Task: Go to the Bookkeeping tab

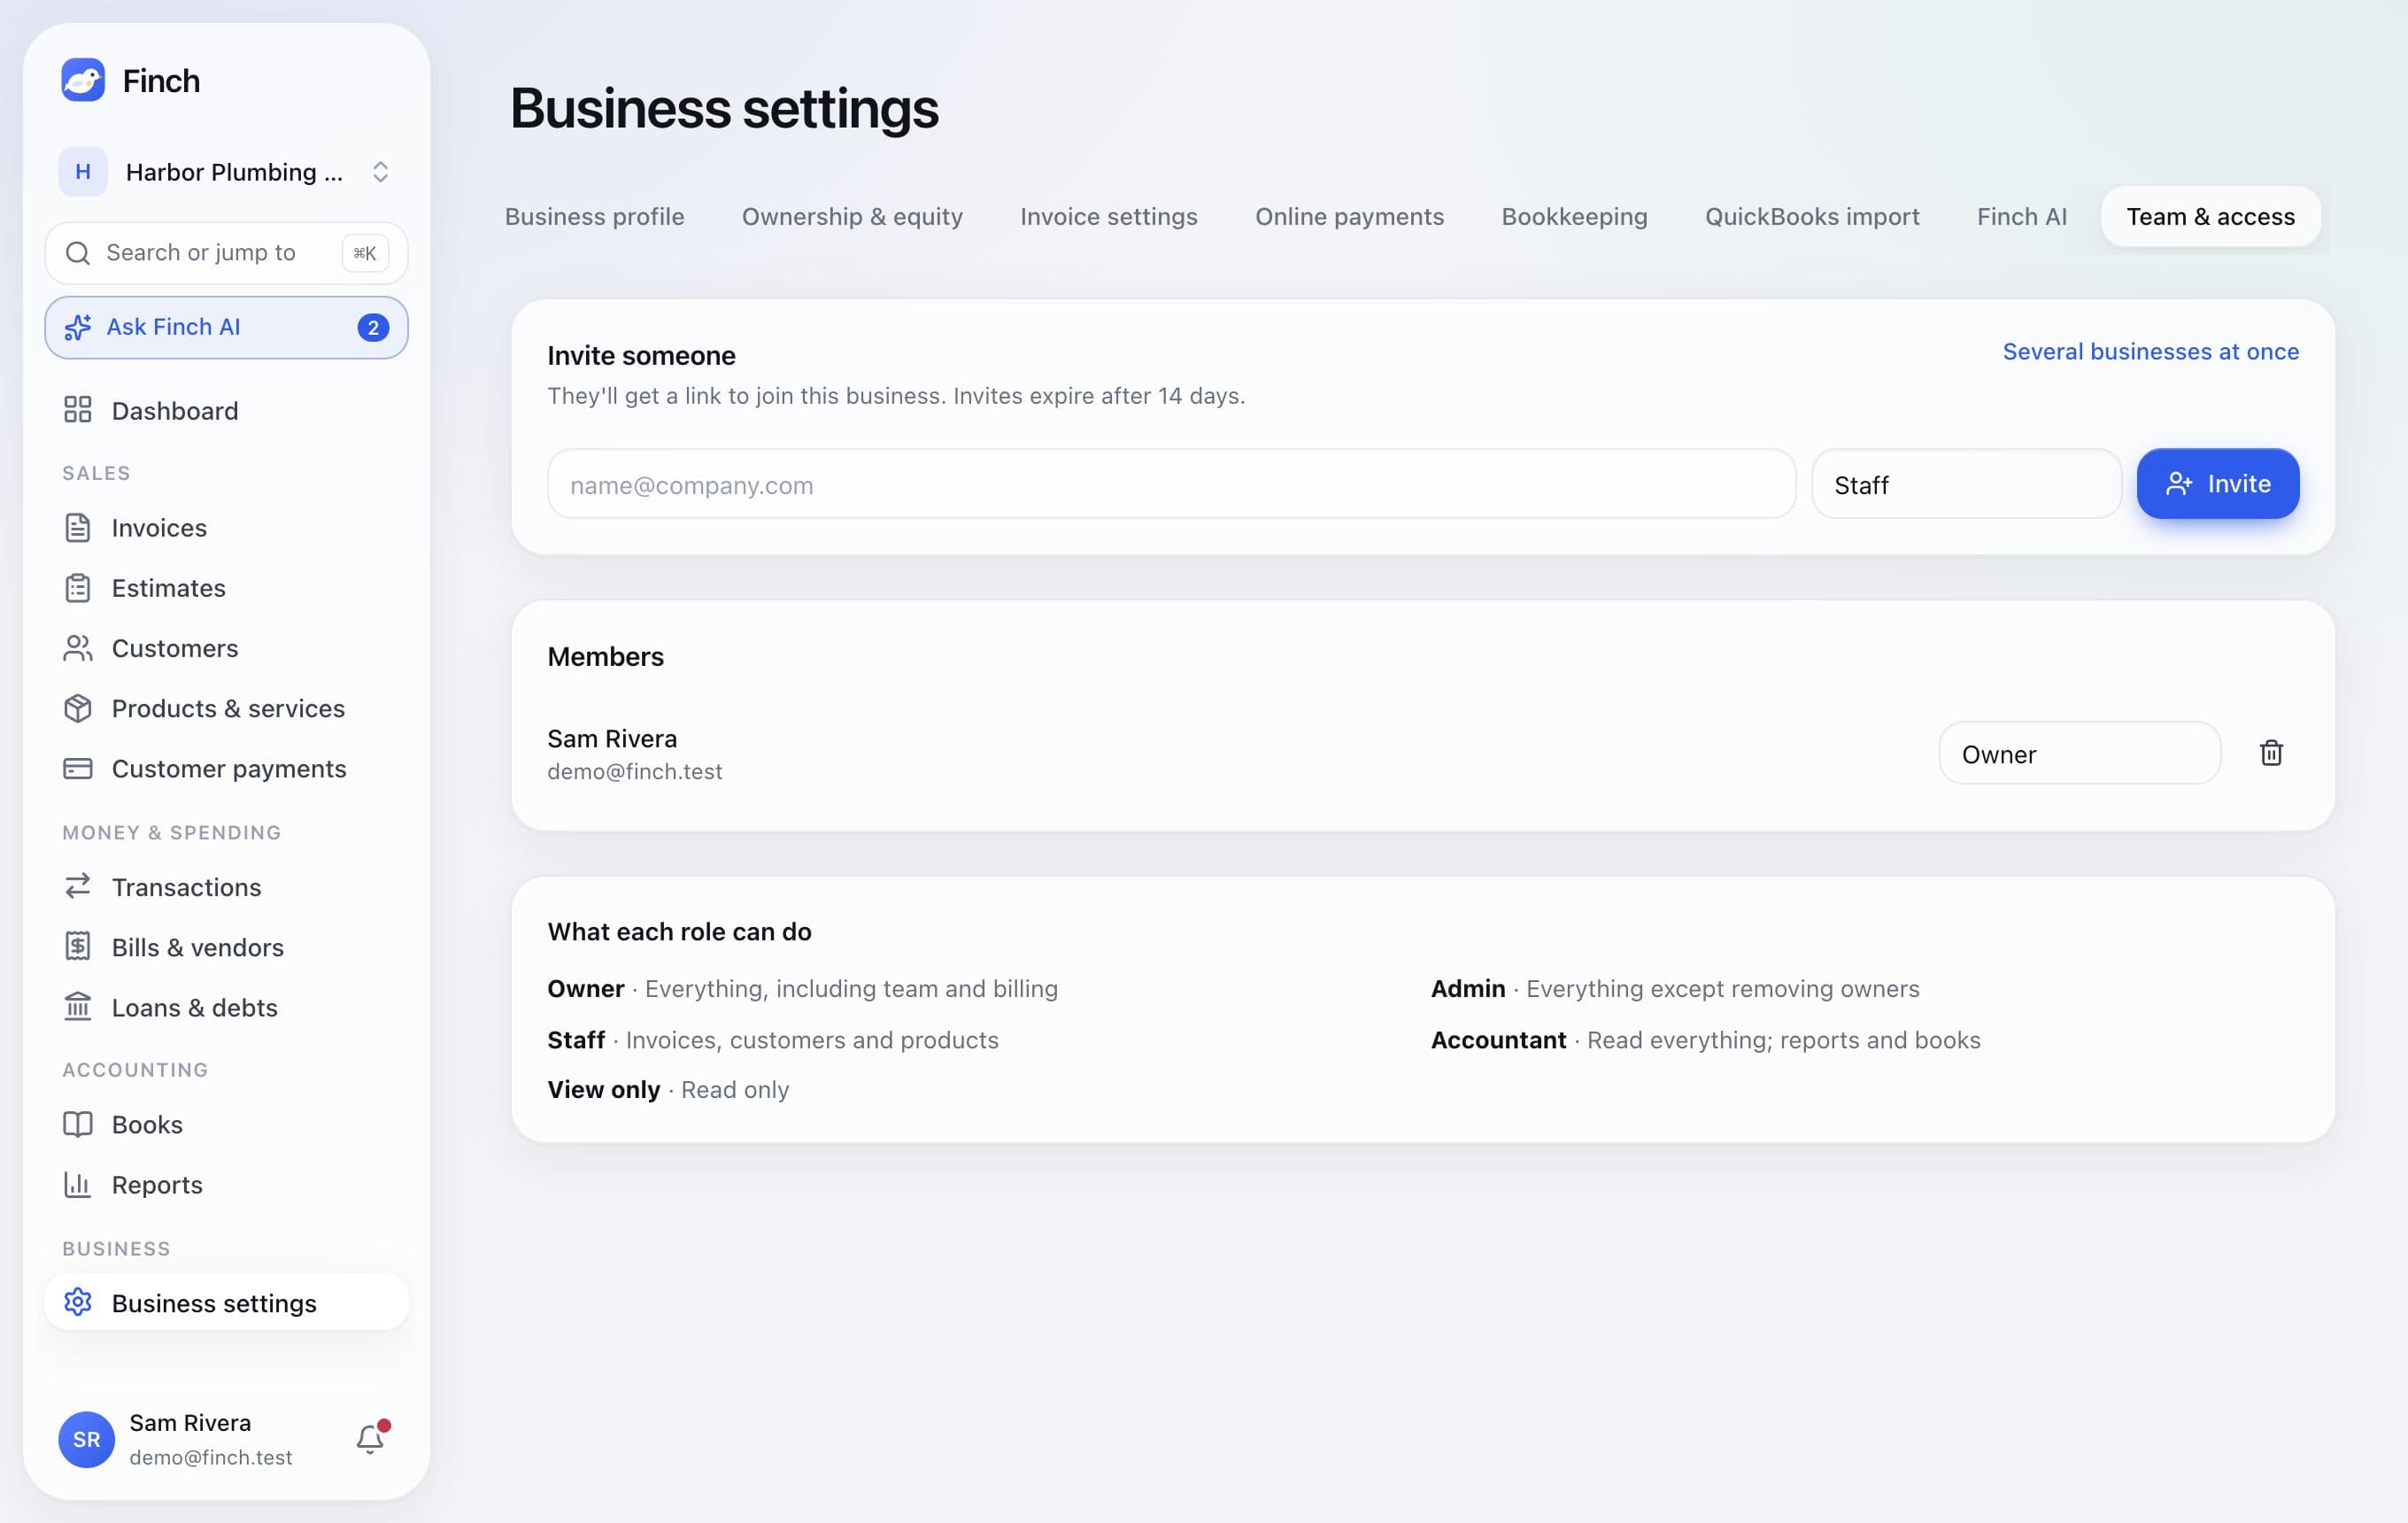Action: tap(1574, 216)
